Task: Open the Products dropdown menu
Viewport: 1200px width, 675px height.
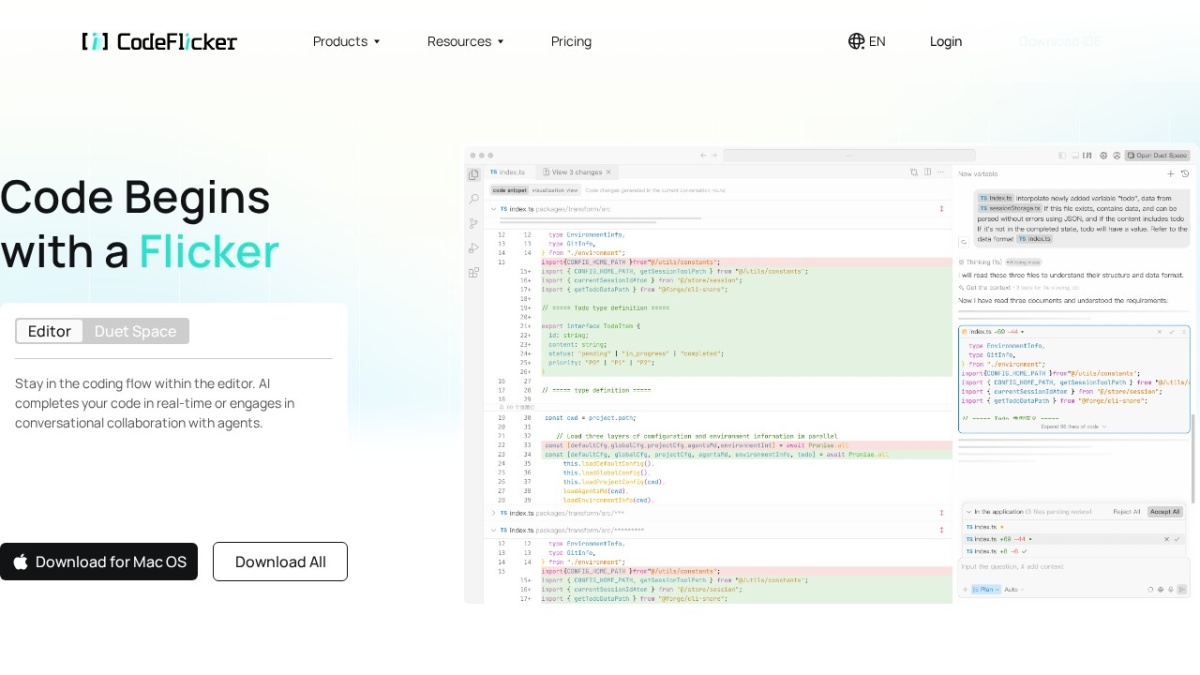Action: (346, 41)
